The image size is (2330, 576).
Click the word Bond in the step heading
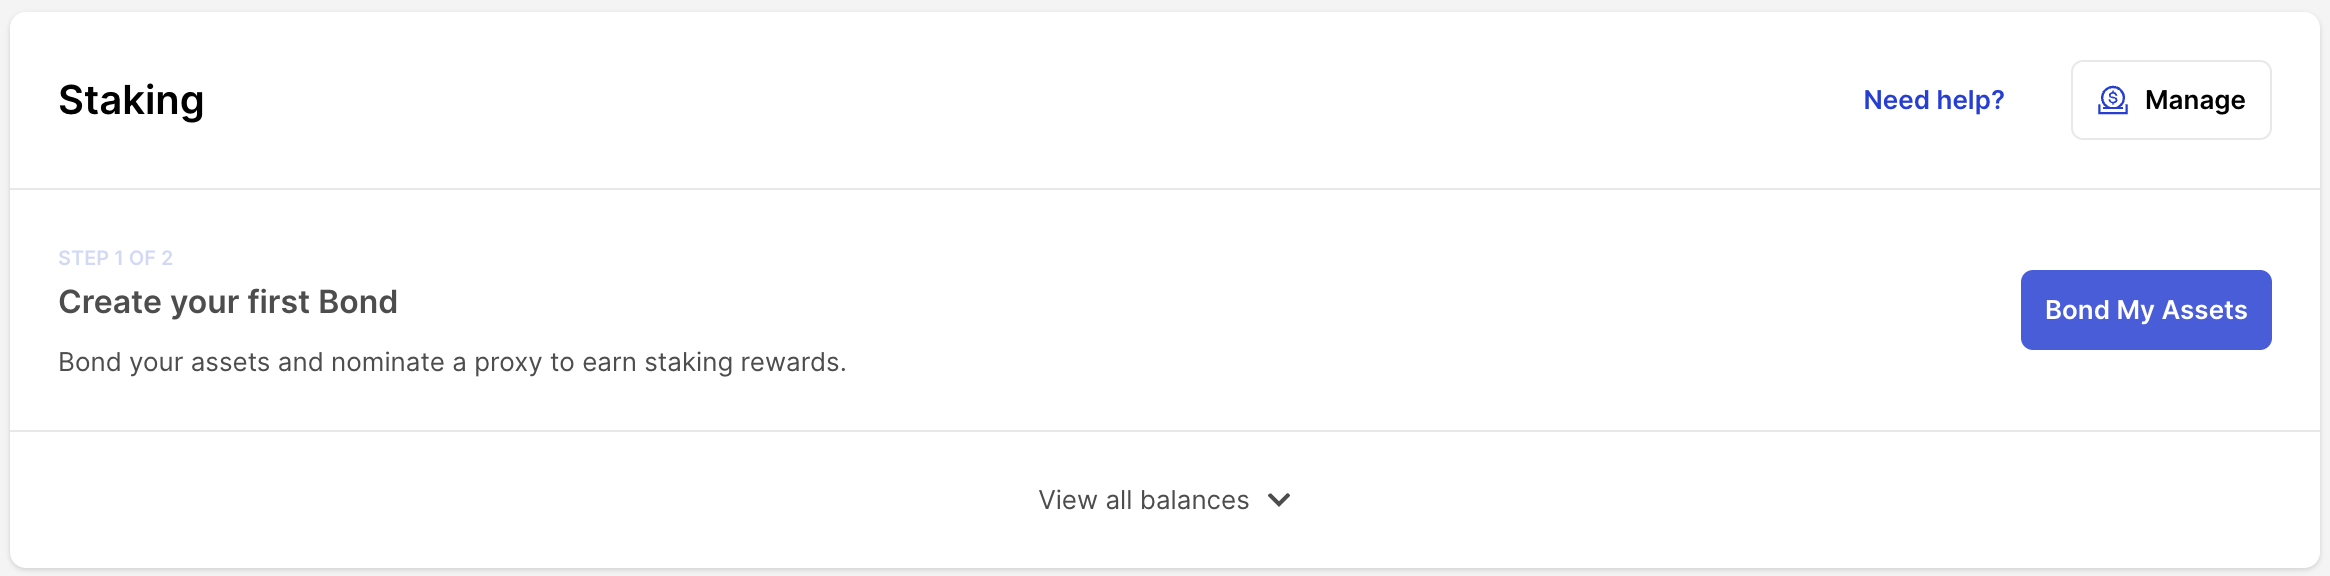[x=358, y=302]
